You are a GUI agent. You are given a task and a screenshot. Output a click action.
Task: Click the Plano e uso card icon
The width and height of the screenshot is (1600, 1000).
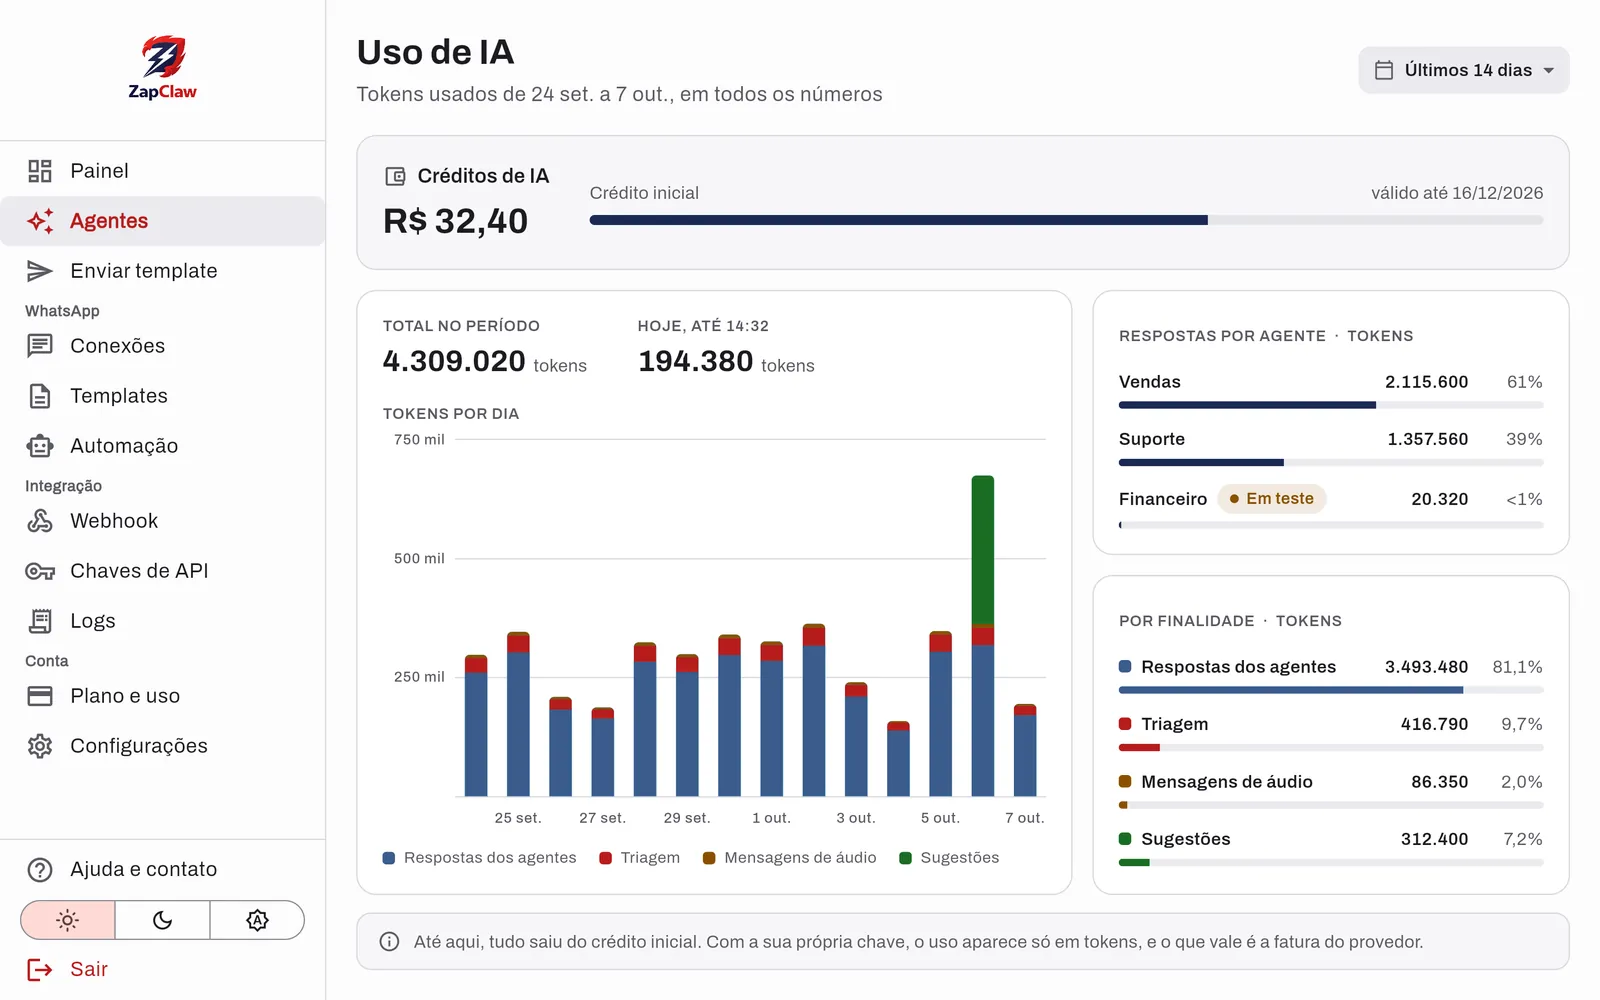point(40,696)
